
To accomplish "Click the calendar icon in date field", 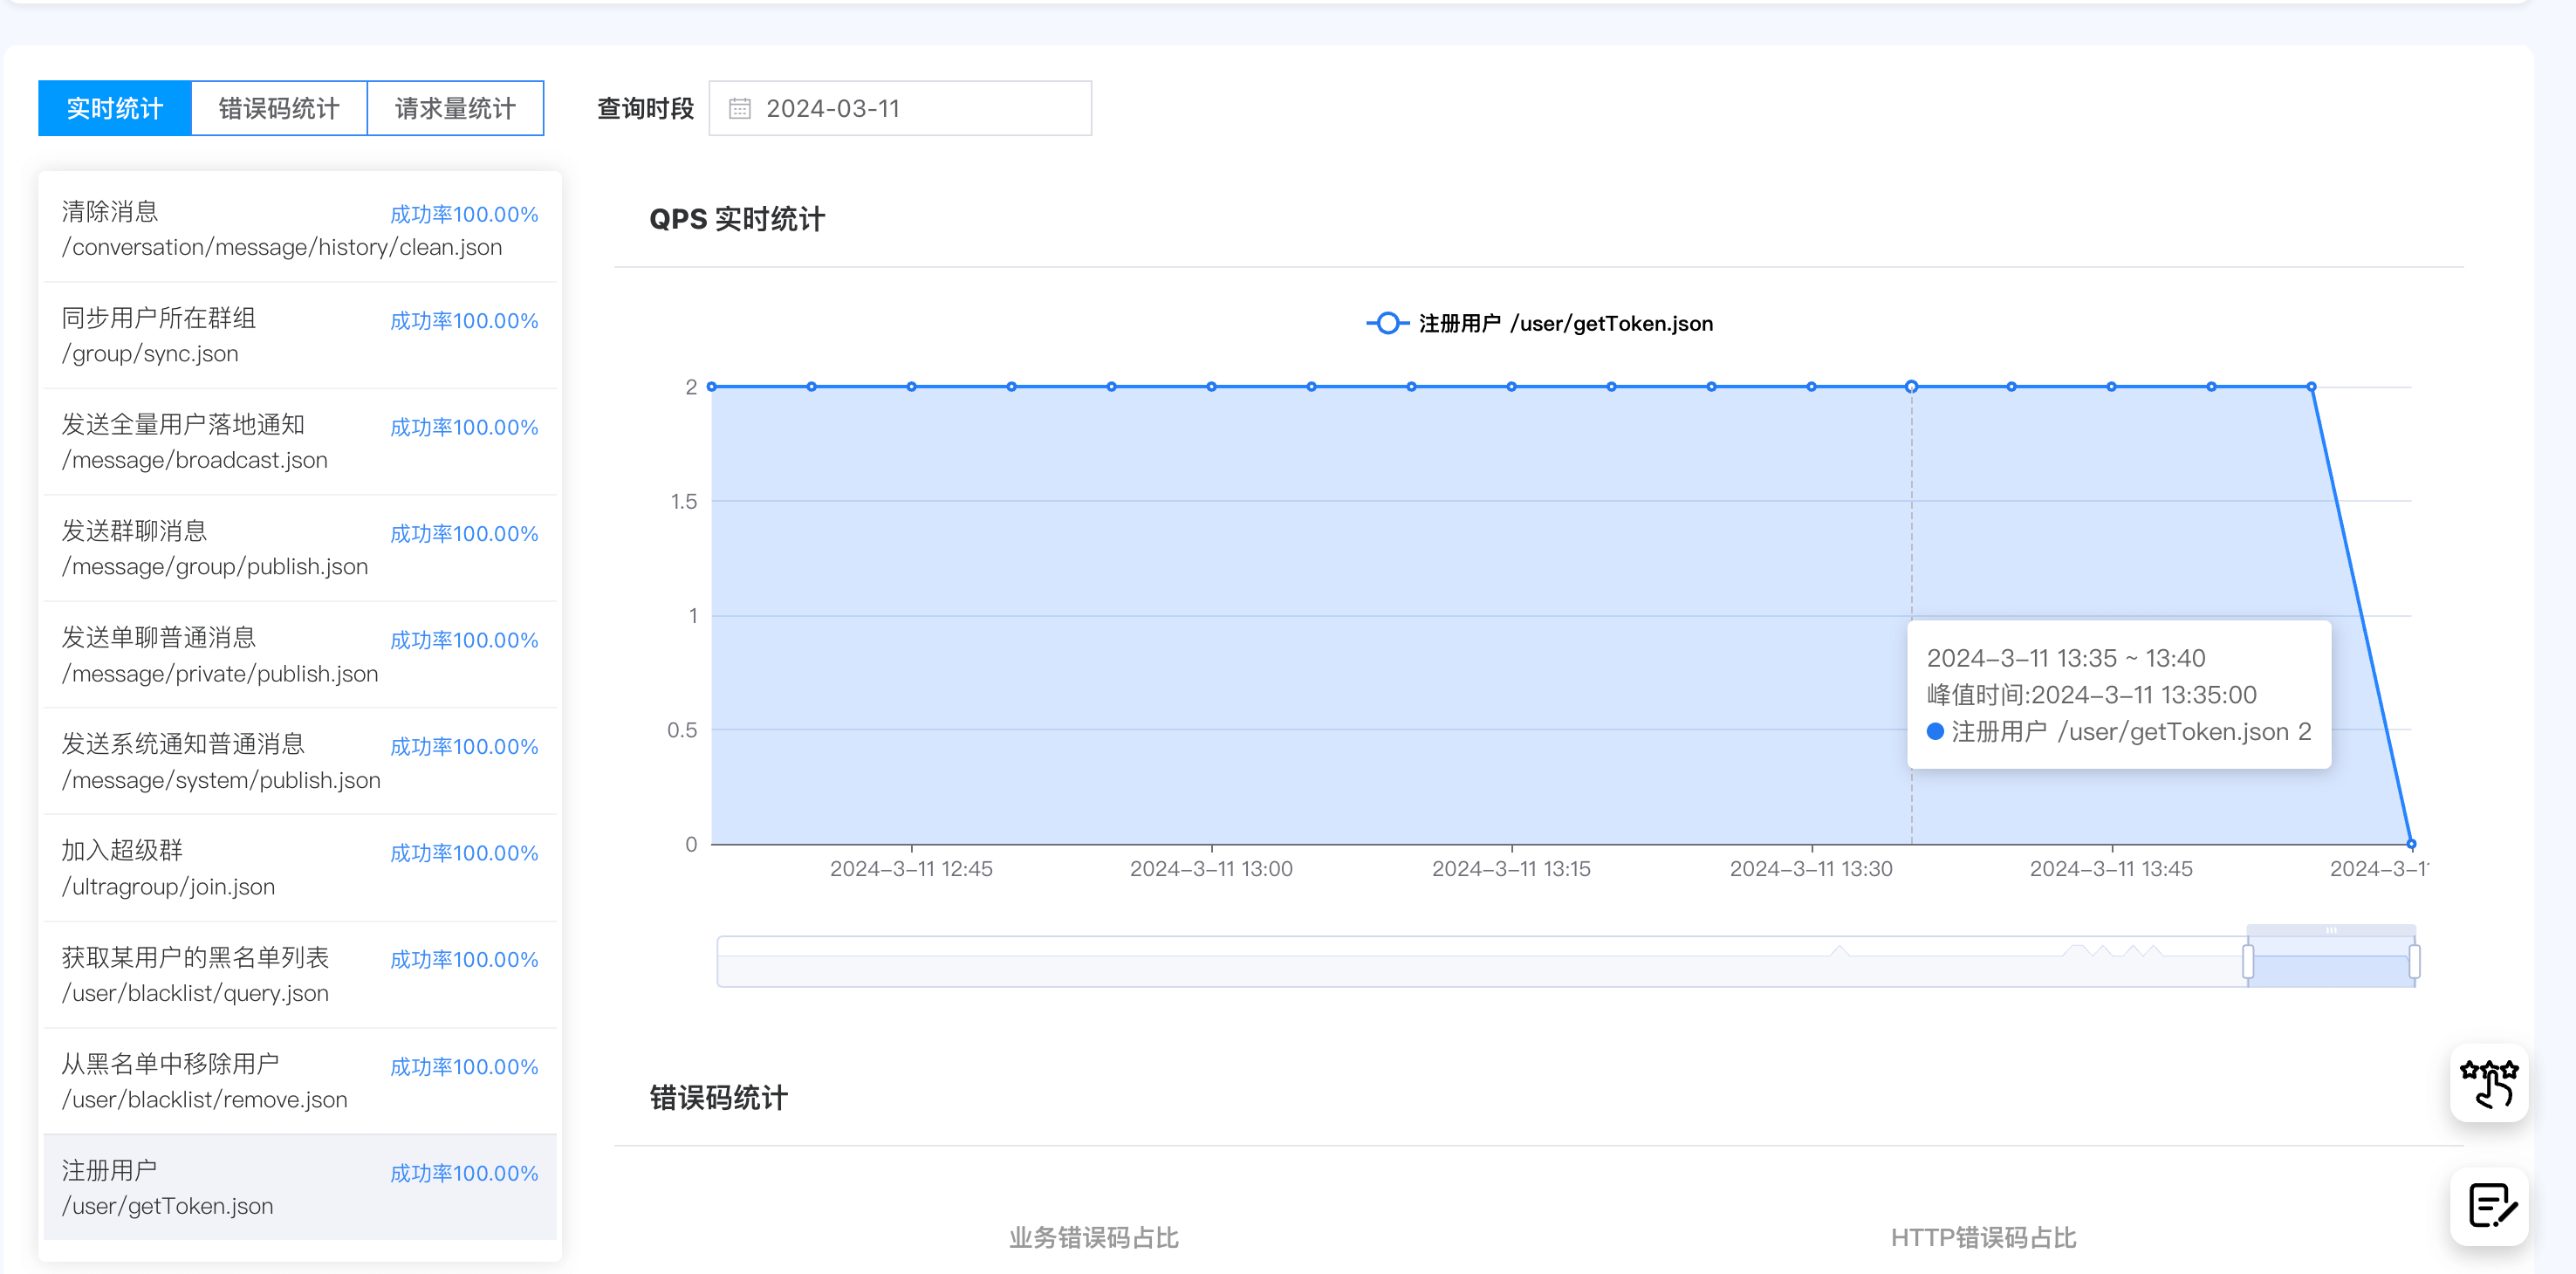I will click(739, 108).
